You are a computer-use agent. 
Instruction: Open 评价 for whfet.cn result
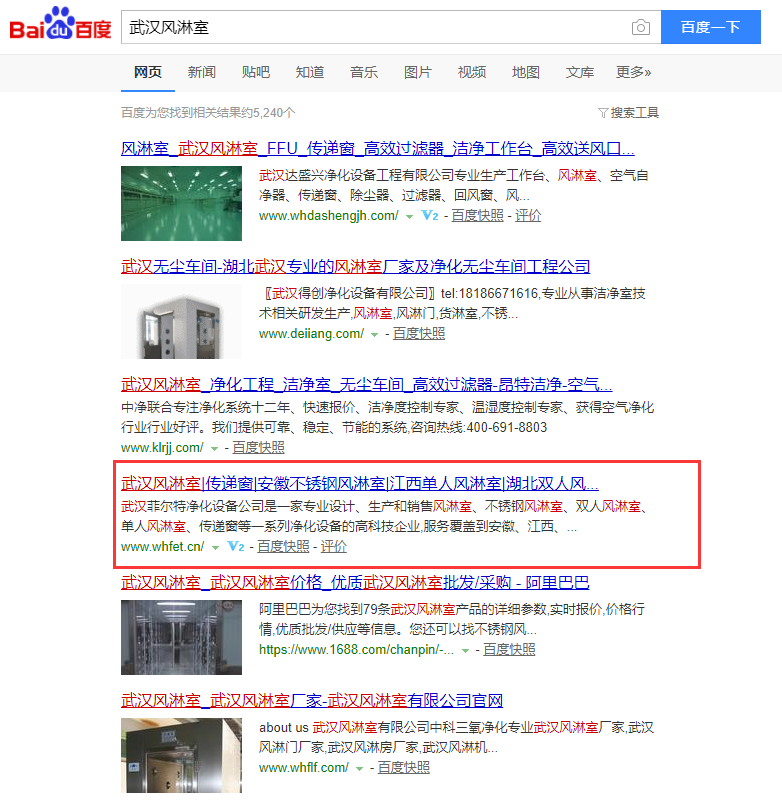334,547
